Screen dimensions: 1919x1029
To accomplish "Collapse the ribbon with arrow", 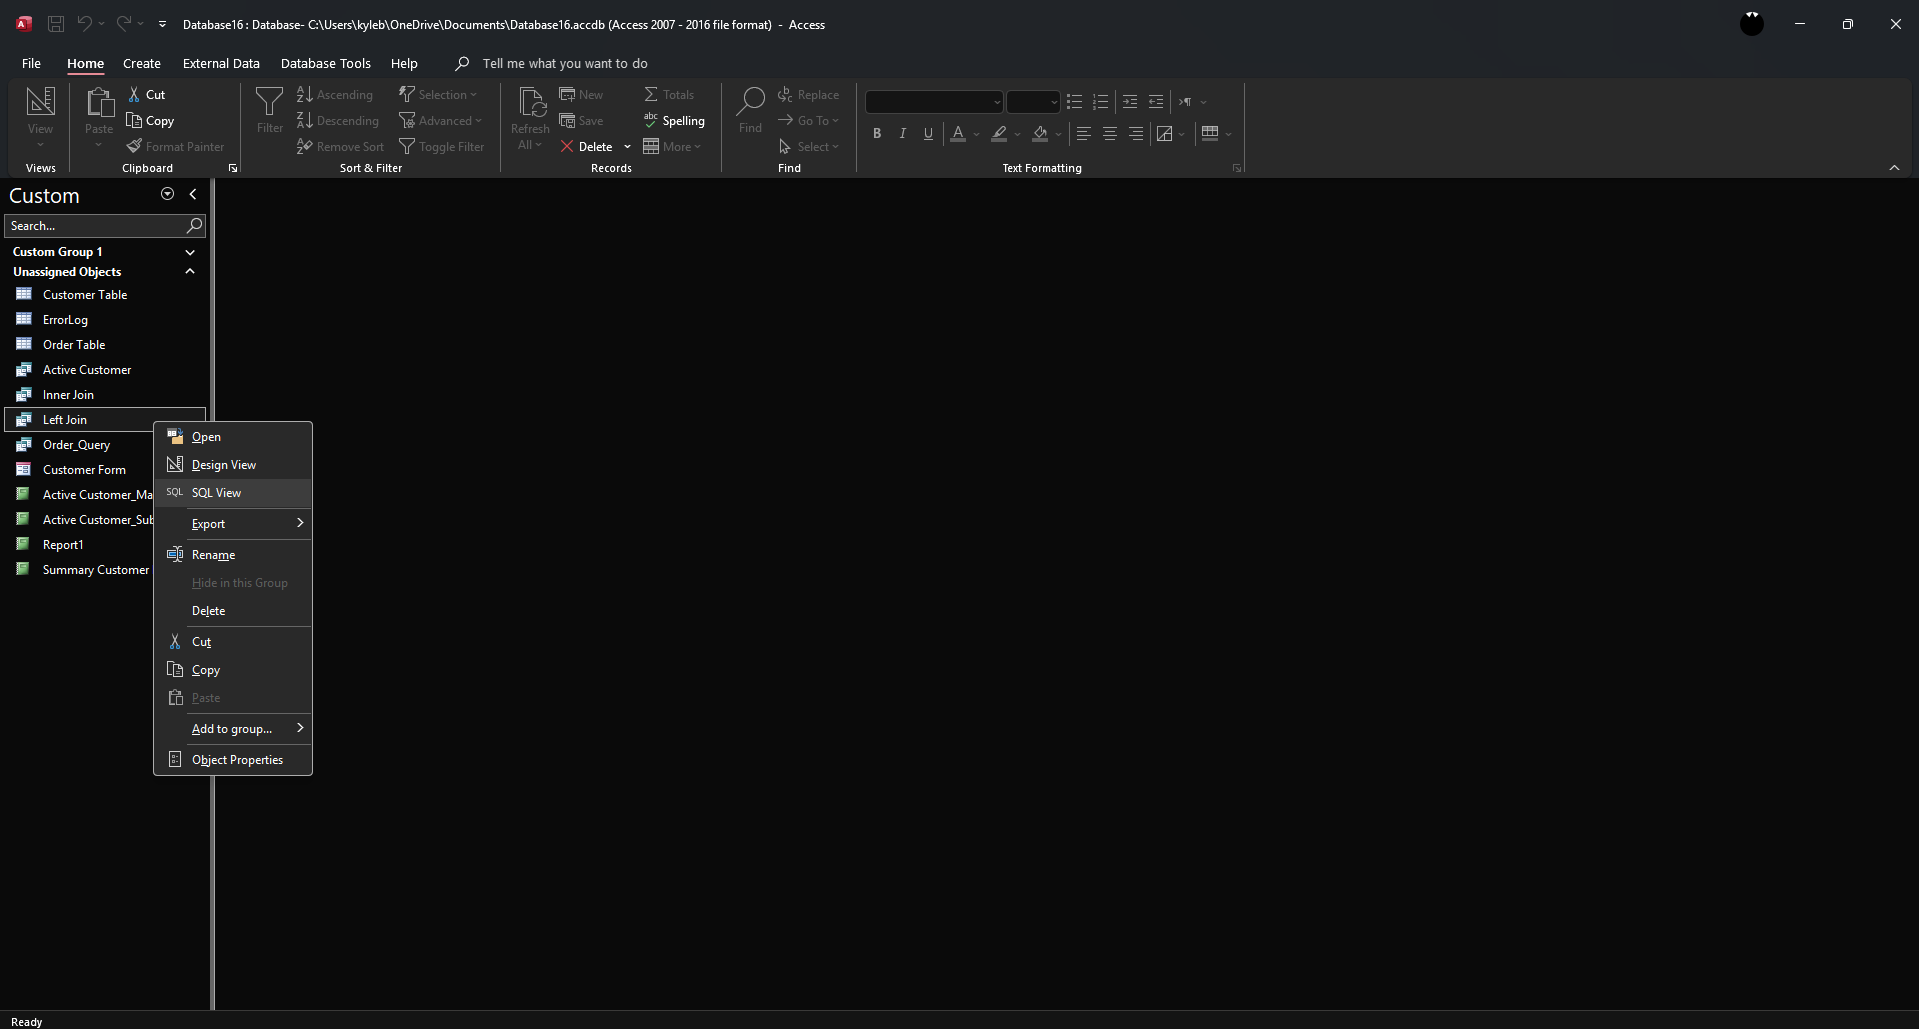I will (1894, 168).
